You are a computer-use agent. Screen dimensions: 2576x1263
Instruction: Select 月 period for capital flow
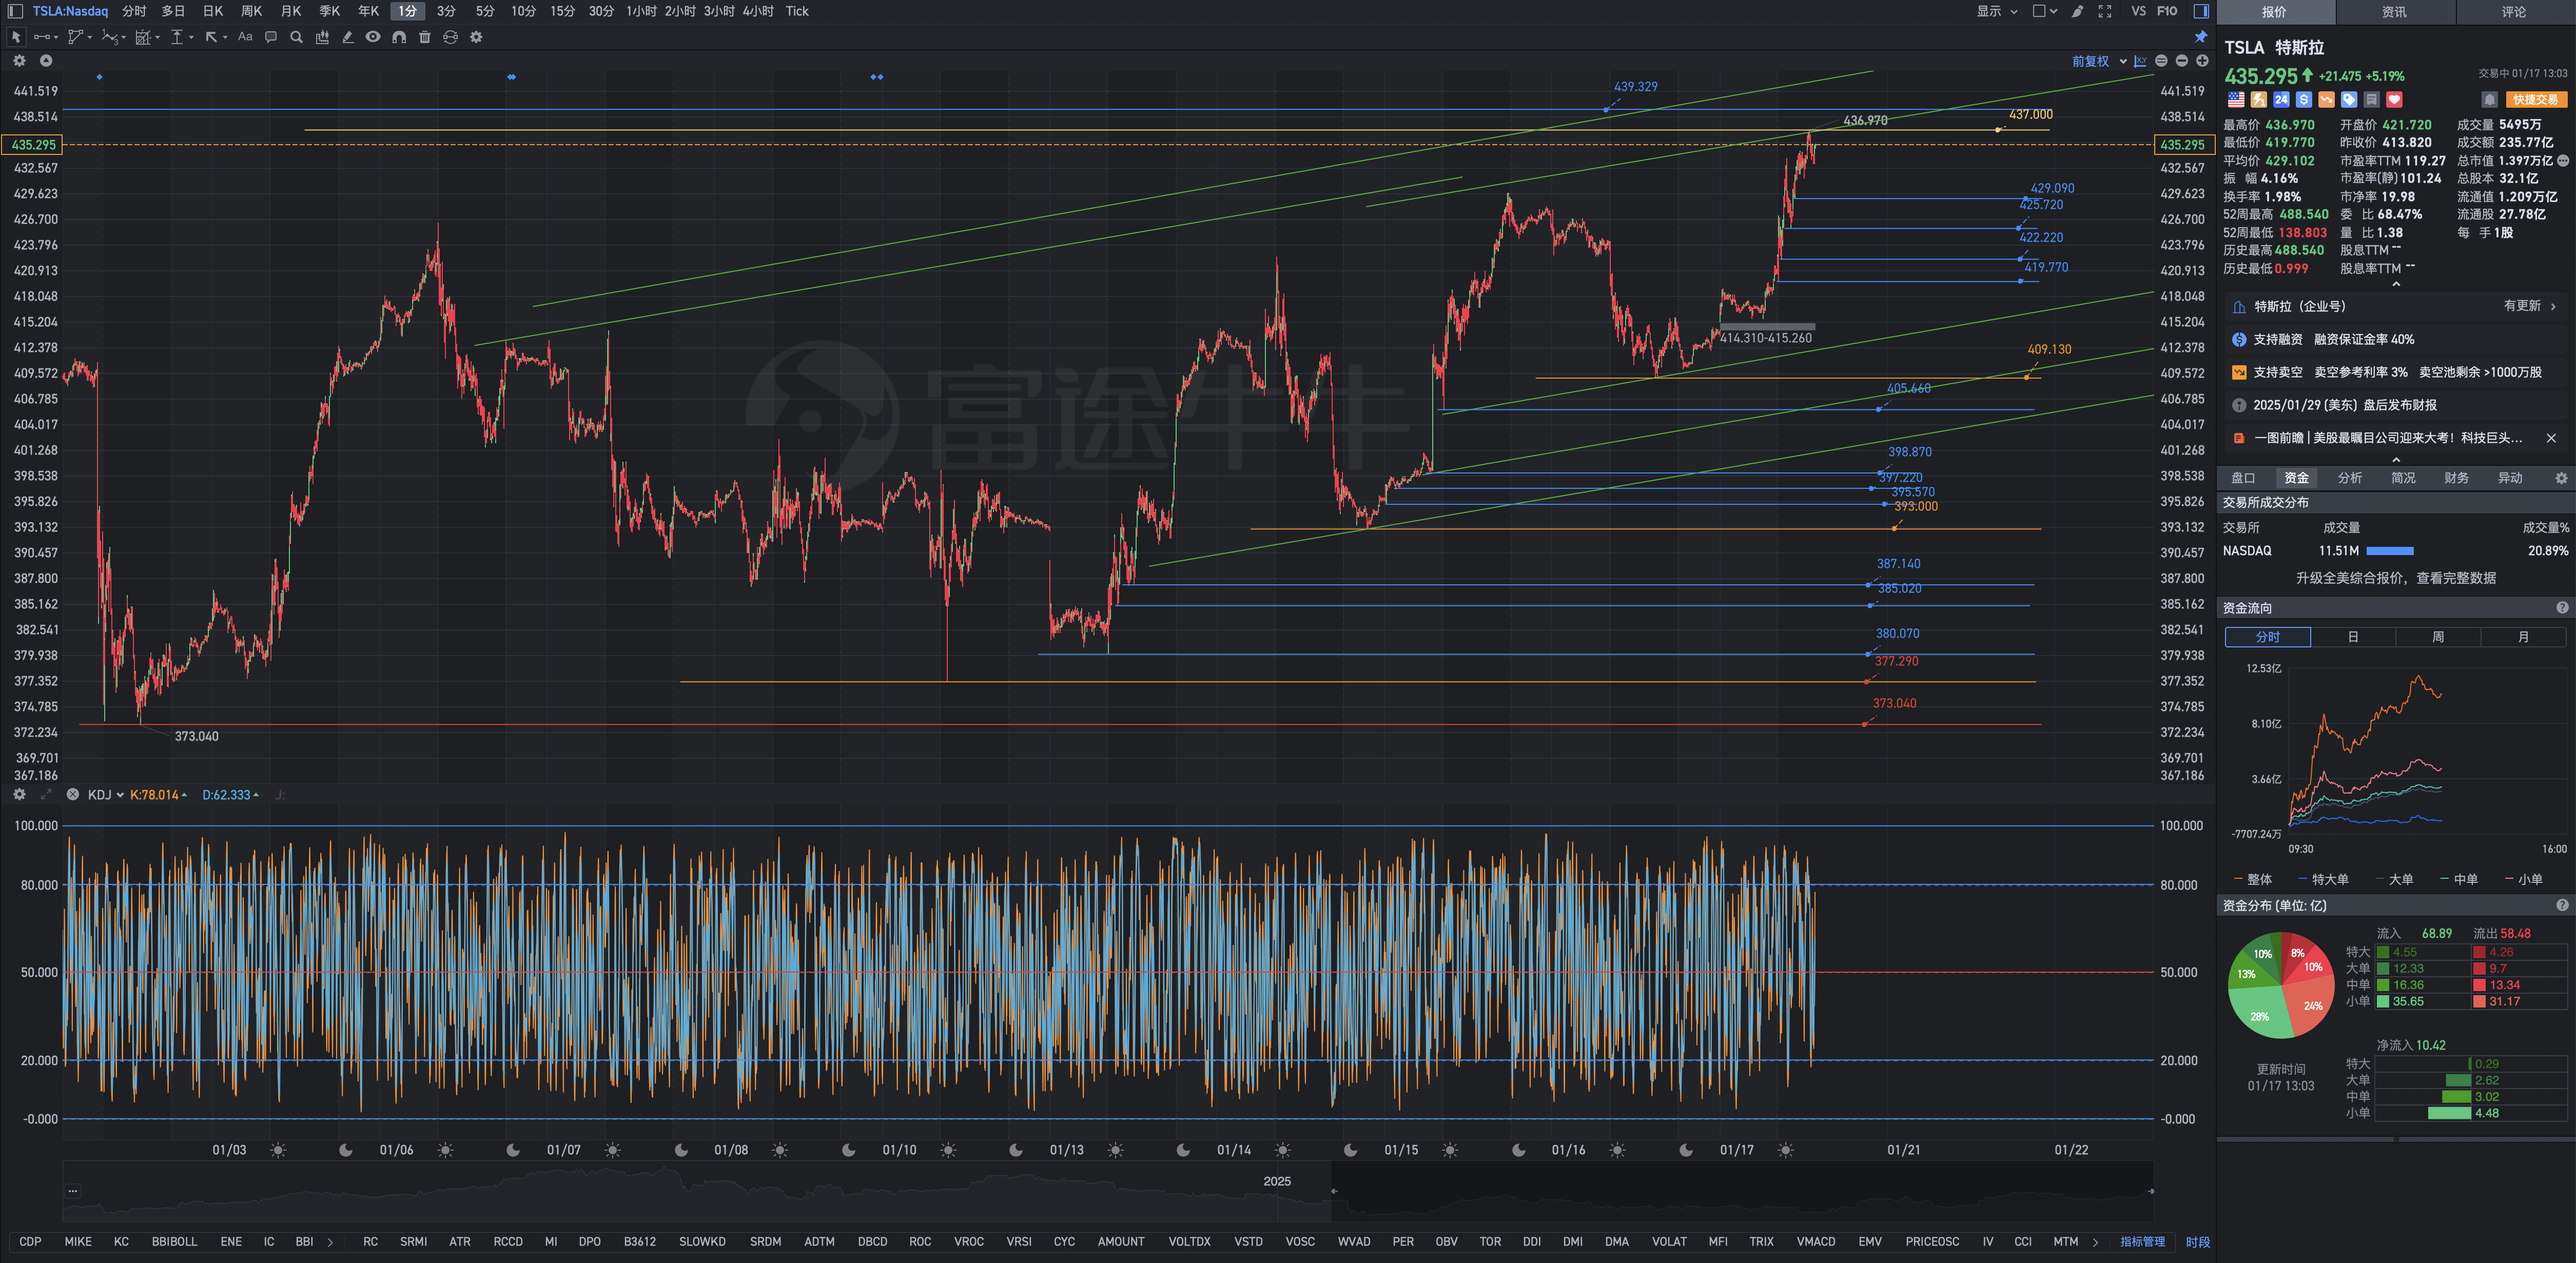click(2523, 637)
